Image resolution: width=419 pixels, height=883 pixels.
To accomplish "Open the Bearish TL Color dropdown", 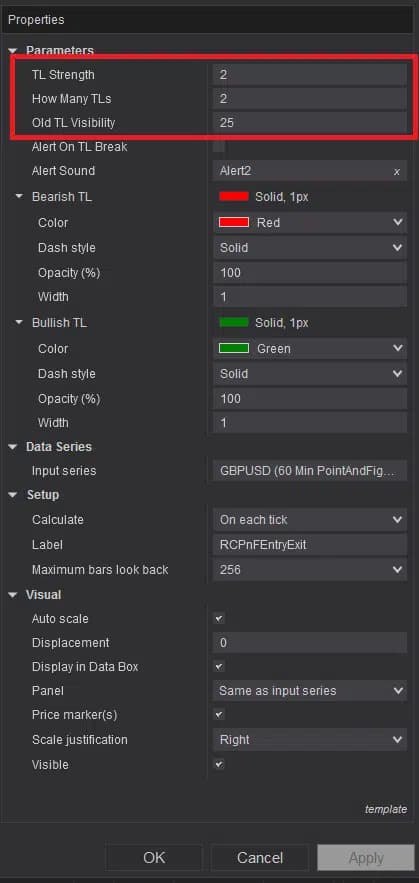I will click(310, 222).
